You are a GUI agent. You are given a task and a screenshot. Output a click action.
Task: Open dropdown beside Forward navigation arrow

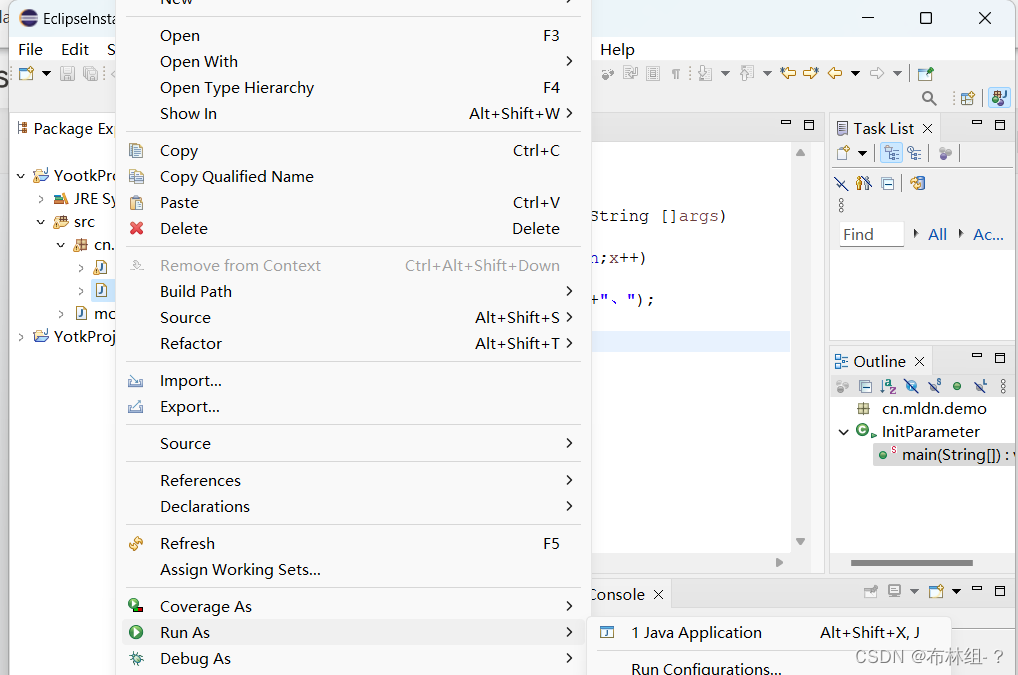[897, 73]
